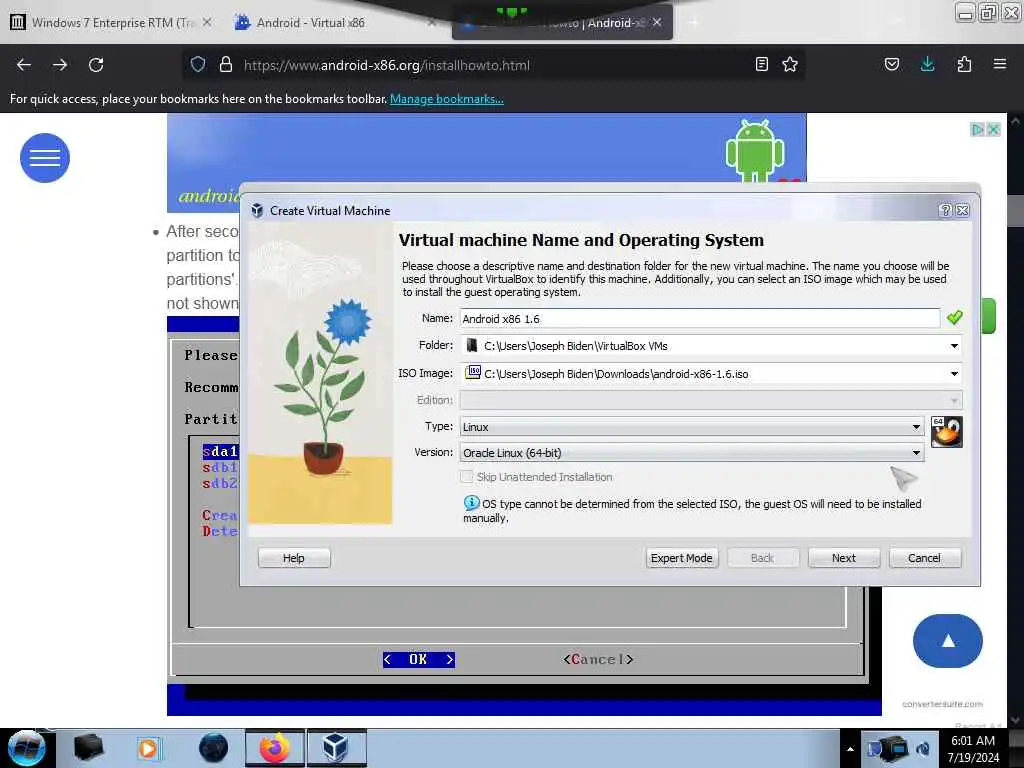
Task: Open Firefox from the taskbar
Action: (x=274, y=748)
